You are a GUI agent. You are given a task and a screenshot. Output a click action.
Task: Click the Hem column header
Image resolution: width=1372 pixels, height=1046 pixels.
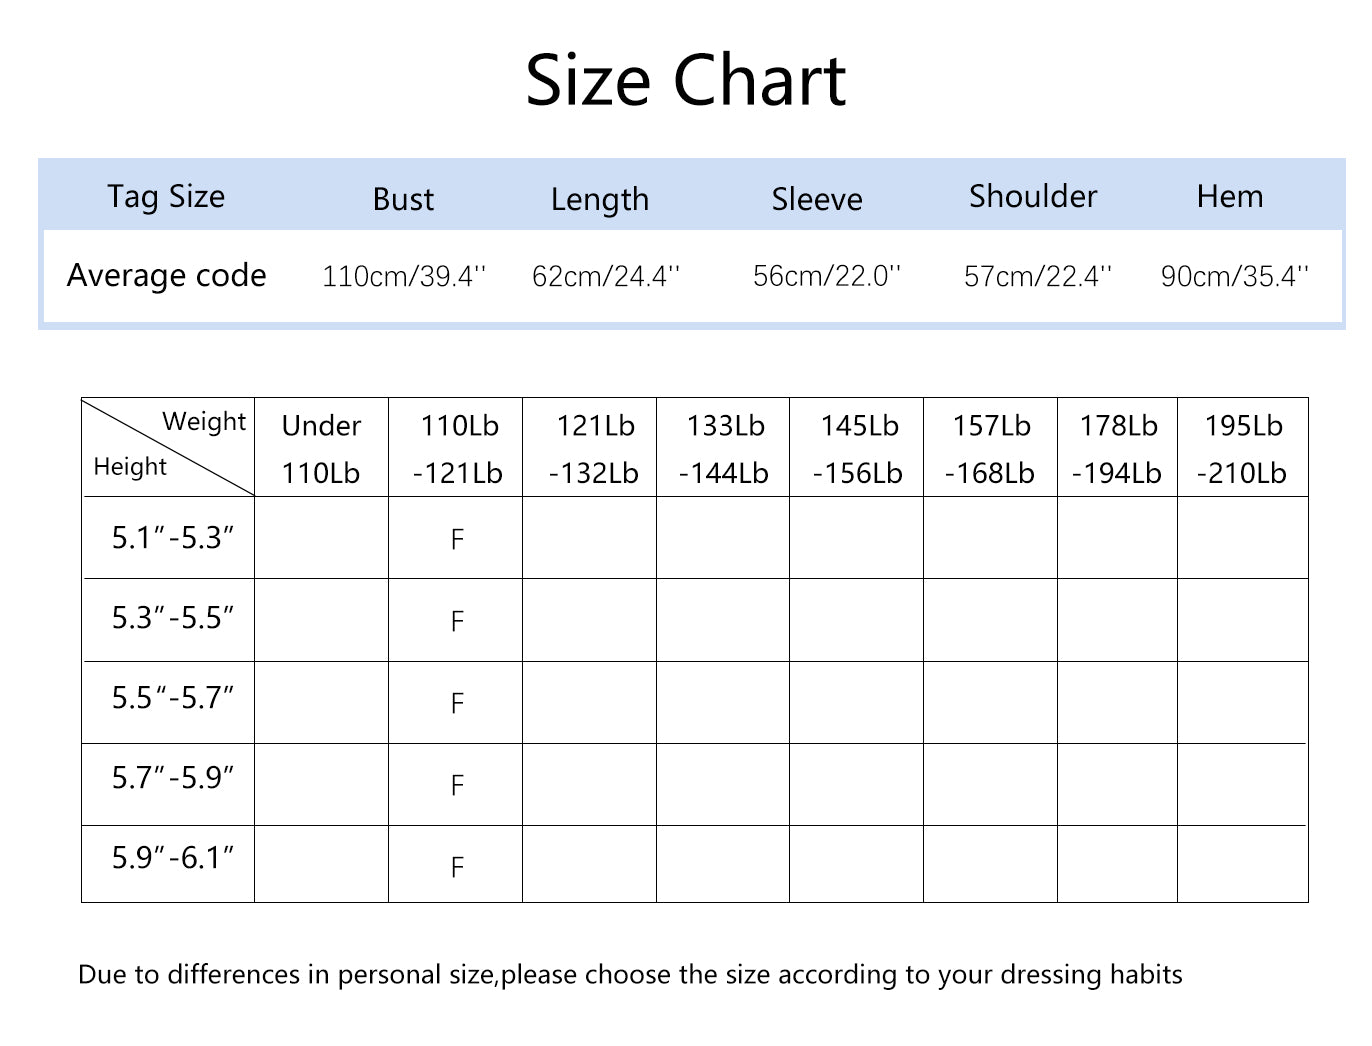[1230, 196]
